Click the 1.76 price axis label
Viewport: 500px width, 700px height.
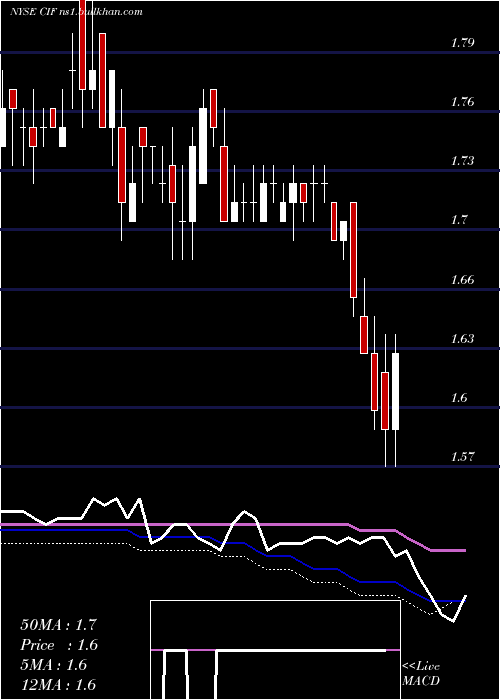click(x=462, y=102)
